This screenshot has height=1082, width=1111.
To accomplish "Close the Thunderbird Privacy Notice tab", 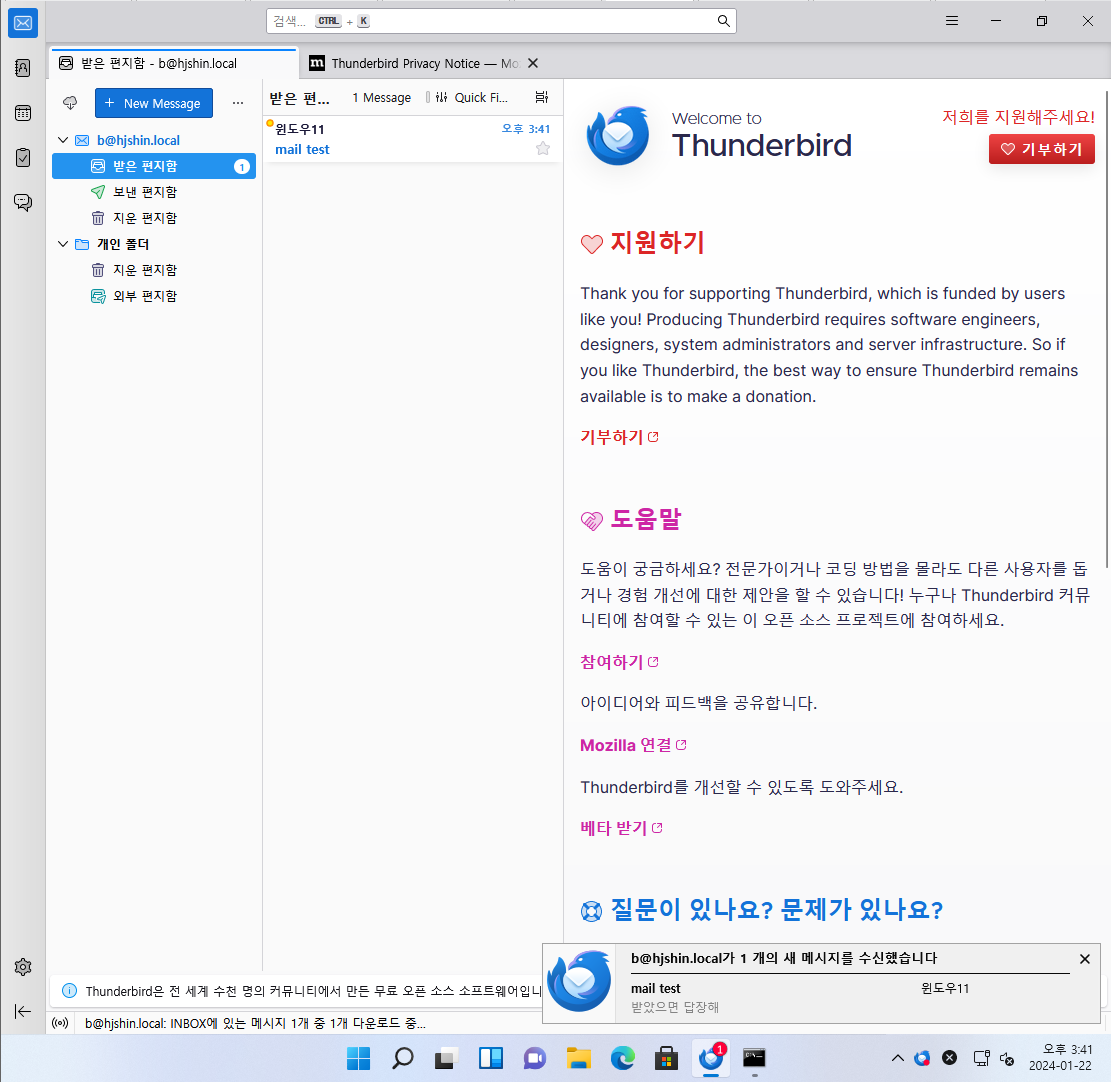I will point(534,63).
